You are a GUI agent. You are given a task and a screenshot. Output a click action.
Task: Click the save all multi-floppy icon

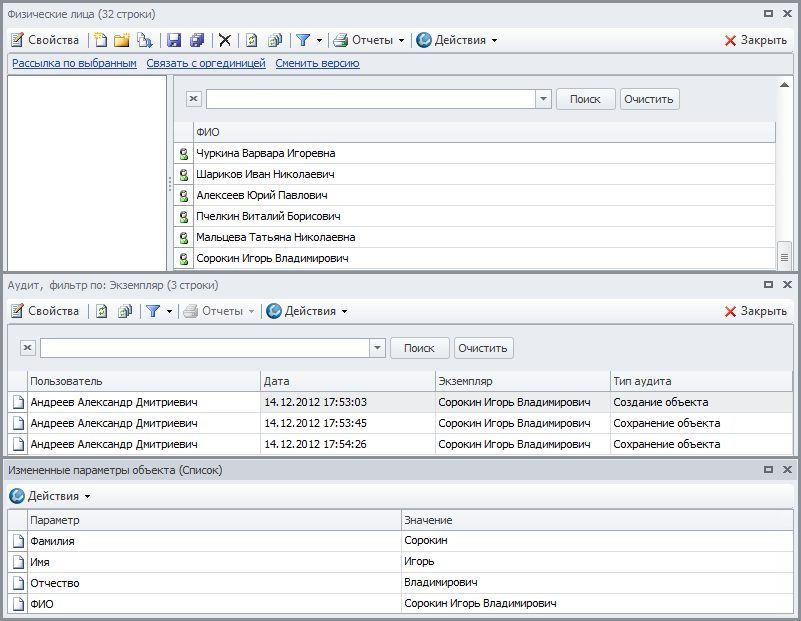point(197,40)
